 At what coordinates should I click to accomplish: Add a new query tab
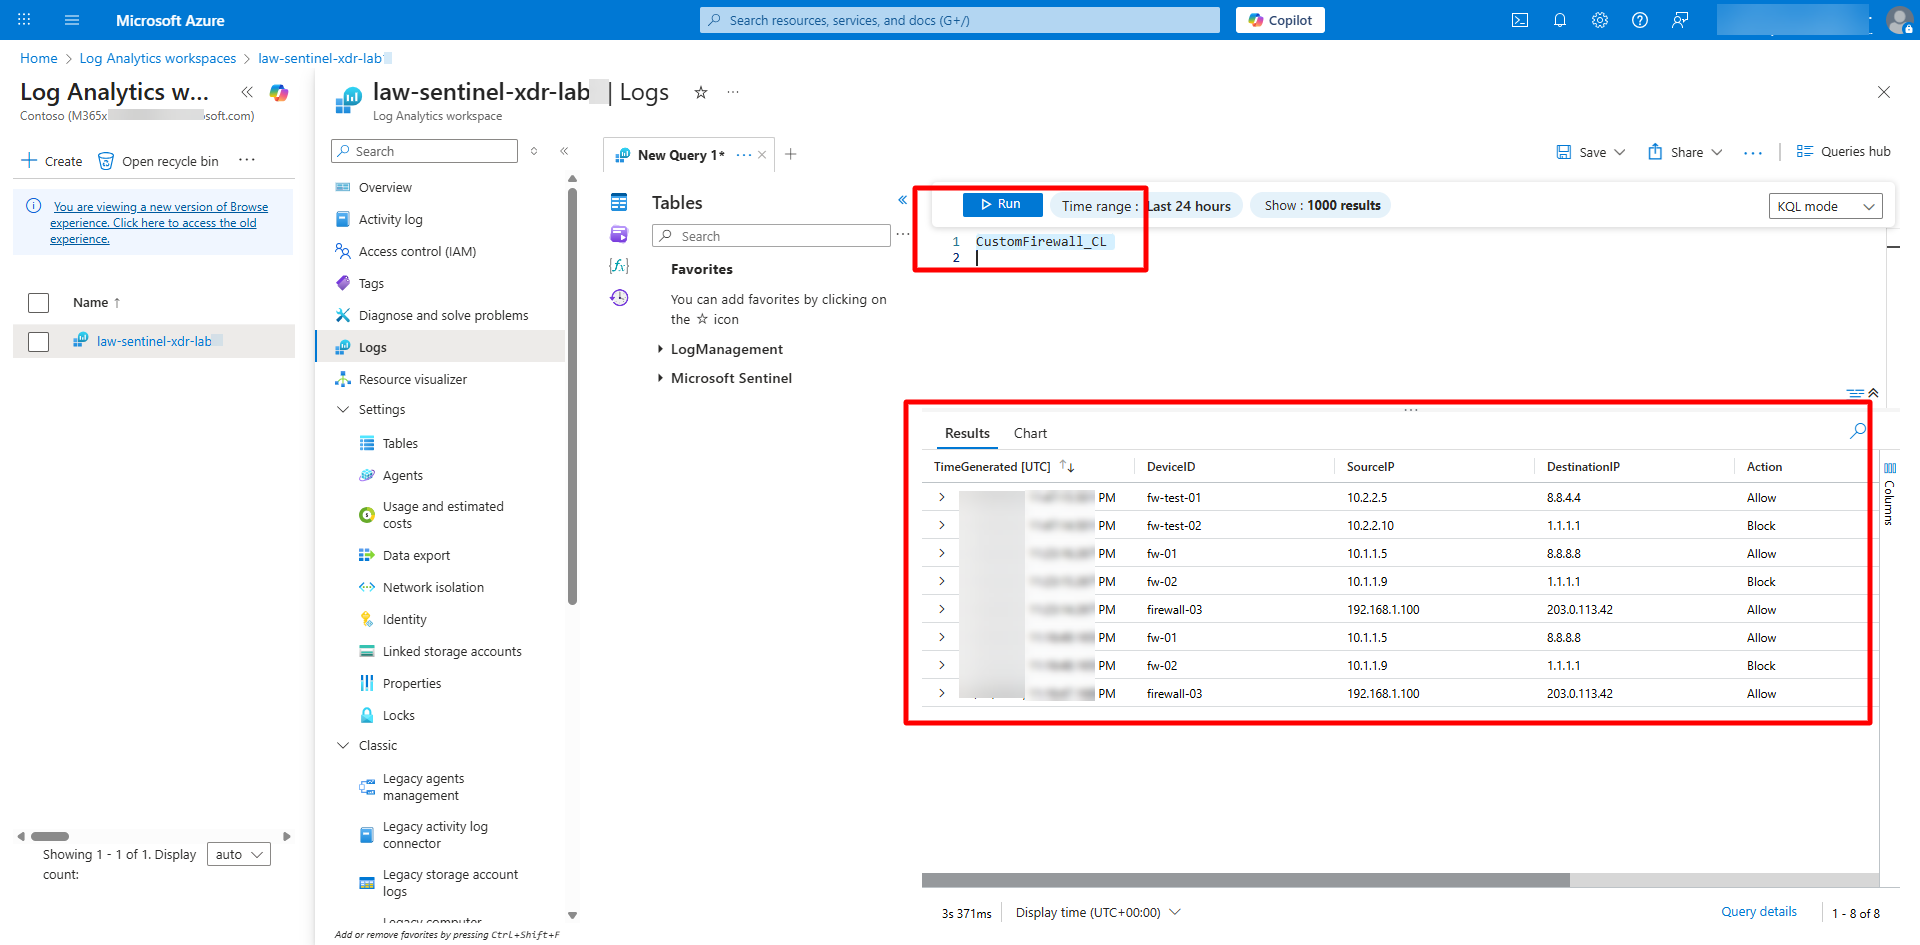[790, 154]
